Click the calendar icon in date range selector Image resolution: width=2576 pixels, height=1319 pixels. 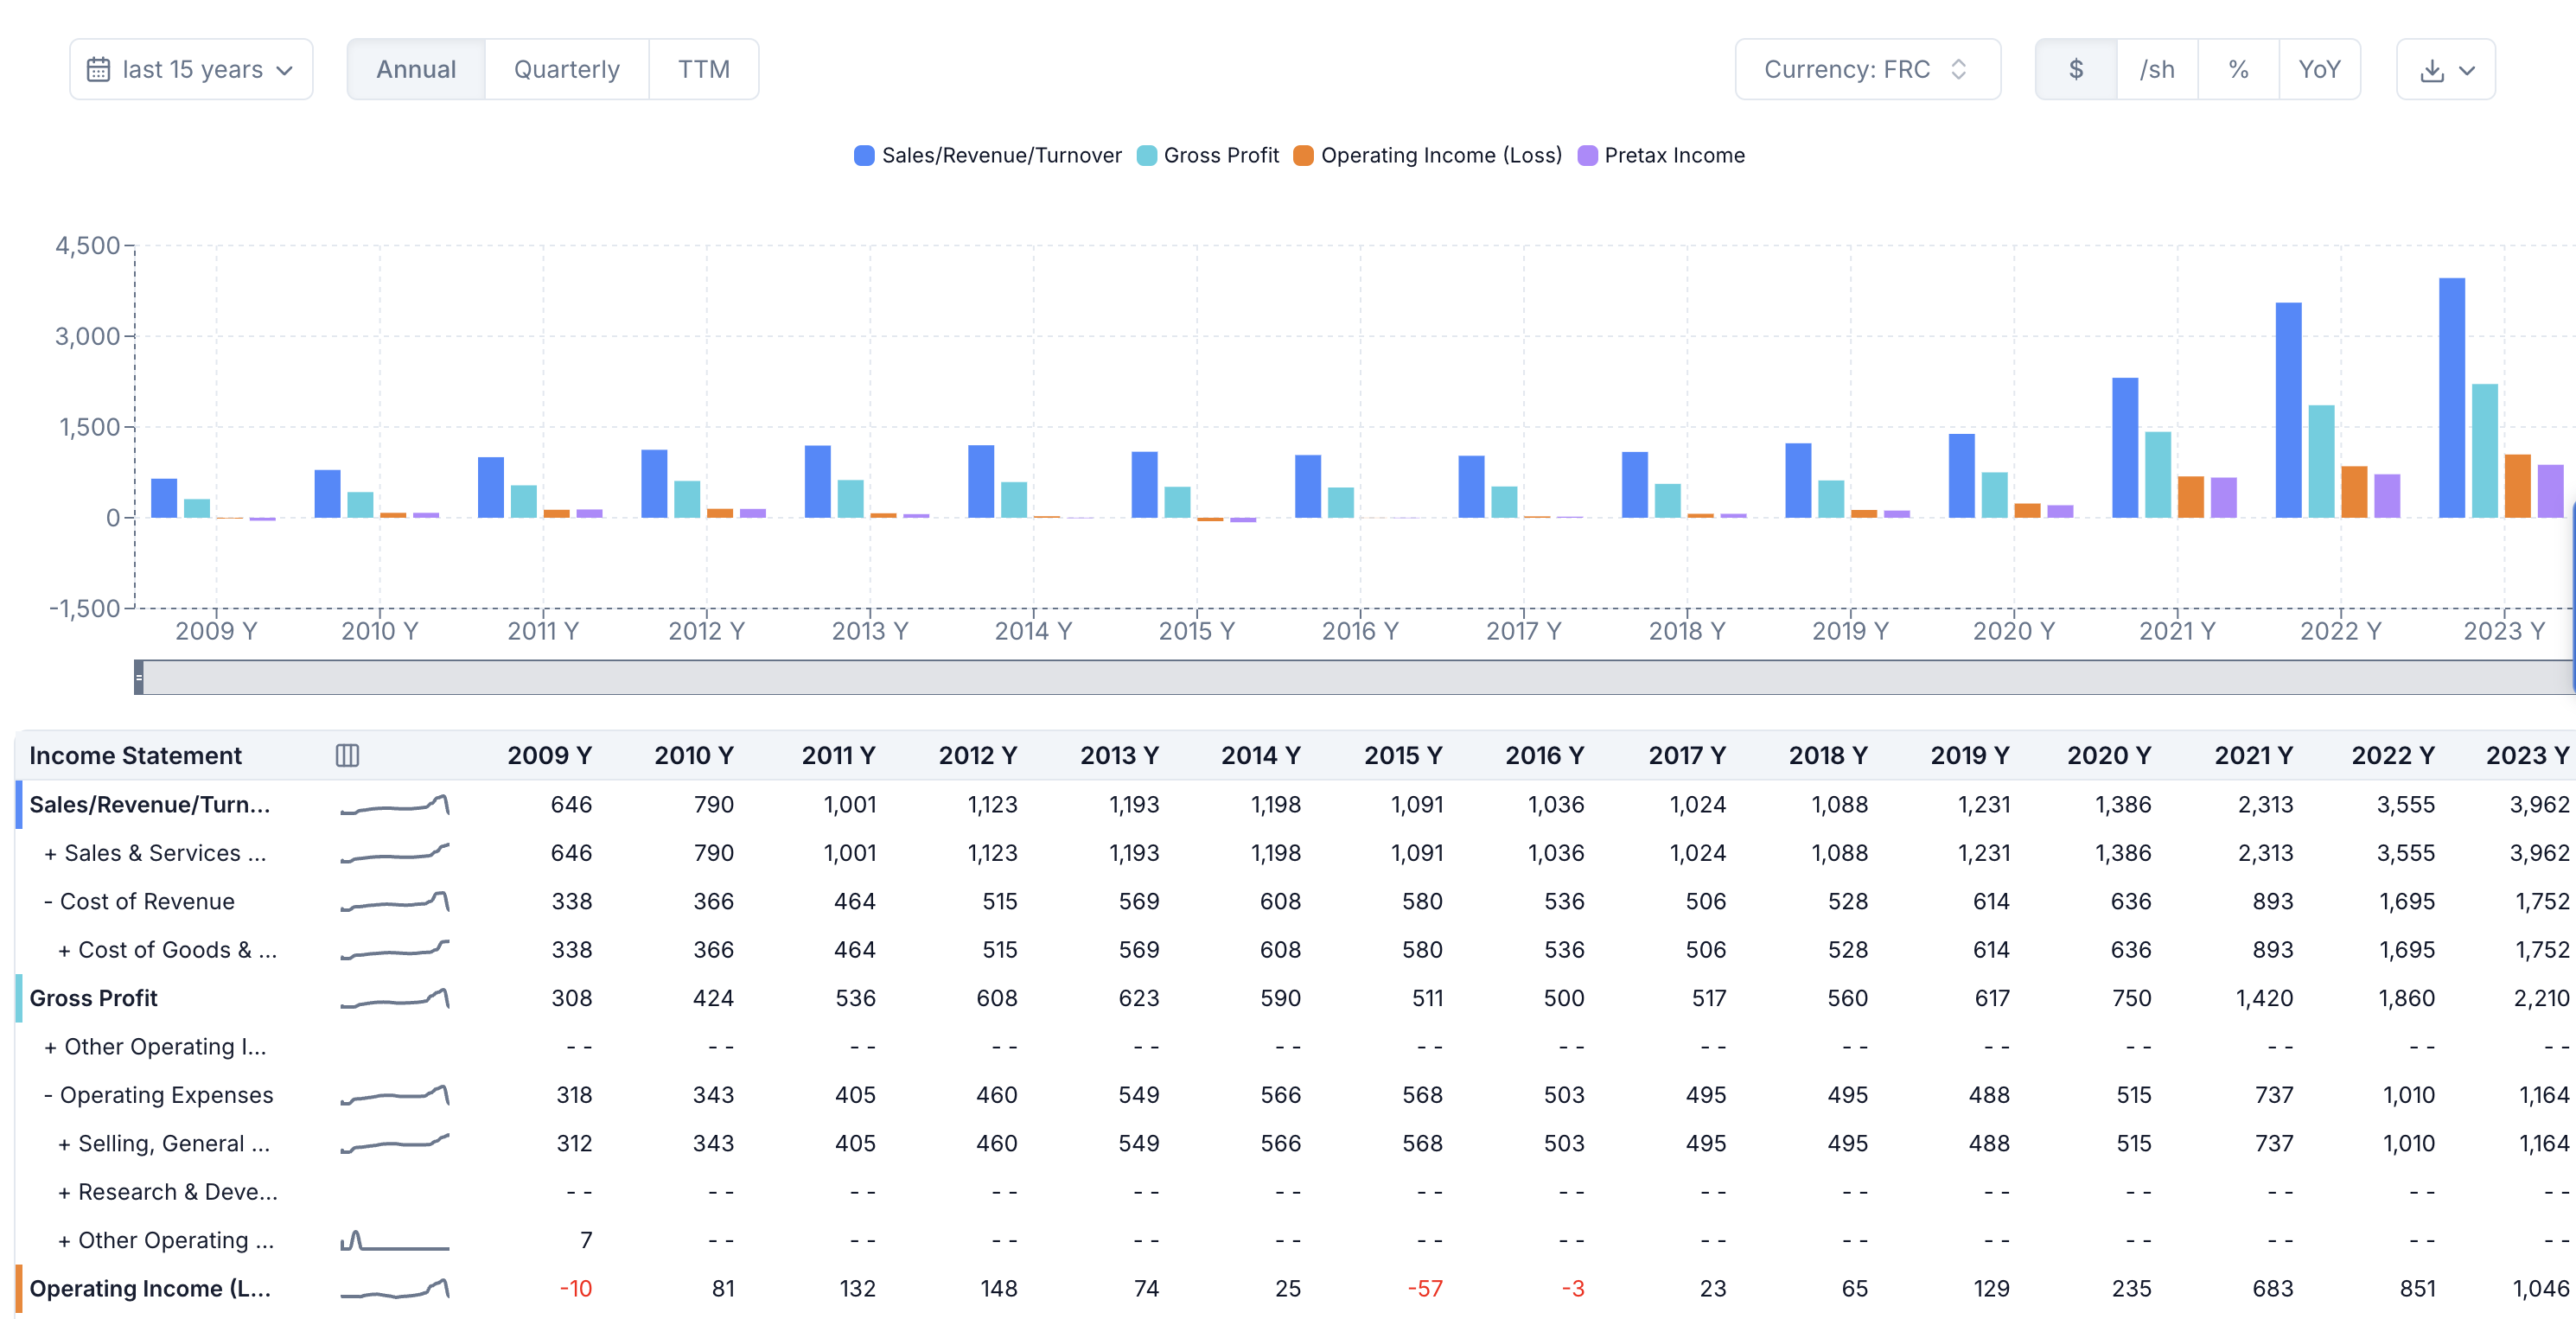(x=98, y=69)
